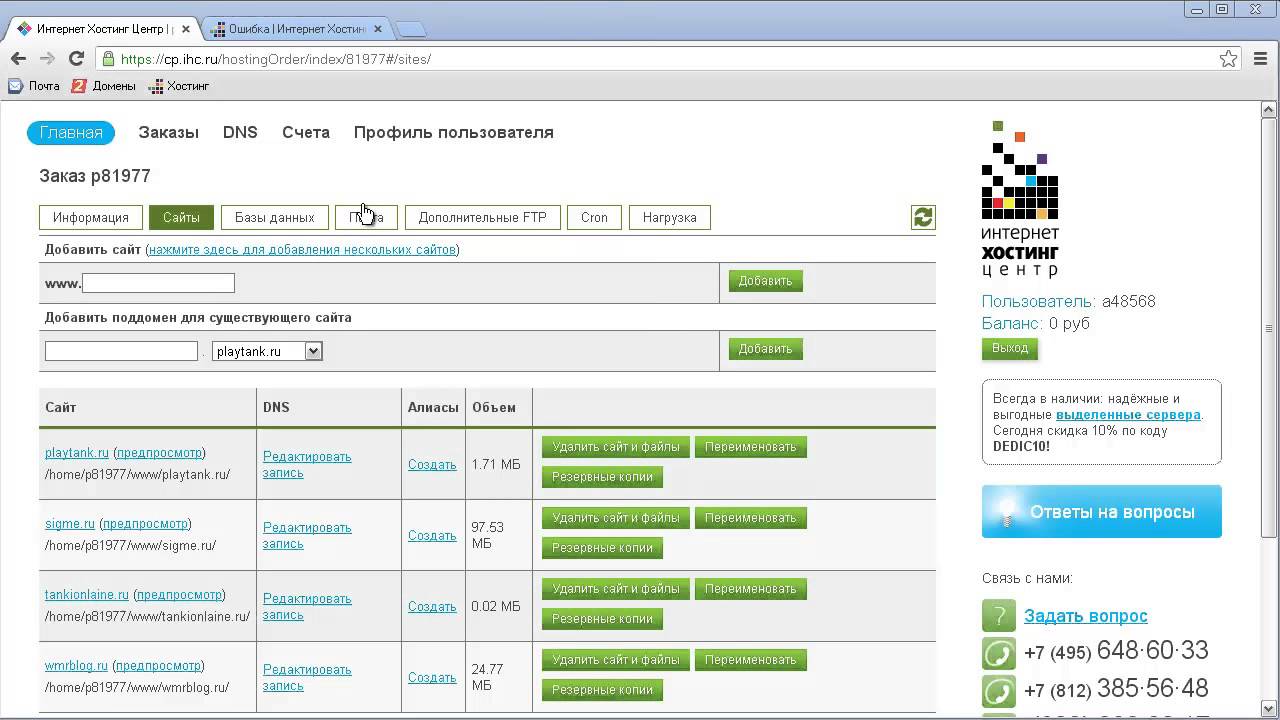The image size is (1280, 720).
Task: Click Добавить button for the subdomain
Action: [765, 349]
